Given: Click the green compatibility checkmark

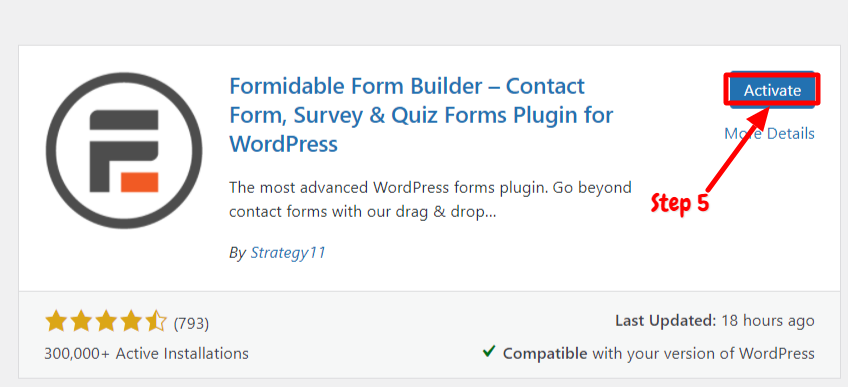Looking at the screenshot, I should (489, 352).
